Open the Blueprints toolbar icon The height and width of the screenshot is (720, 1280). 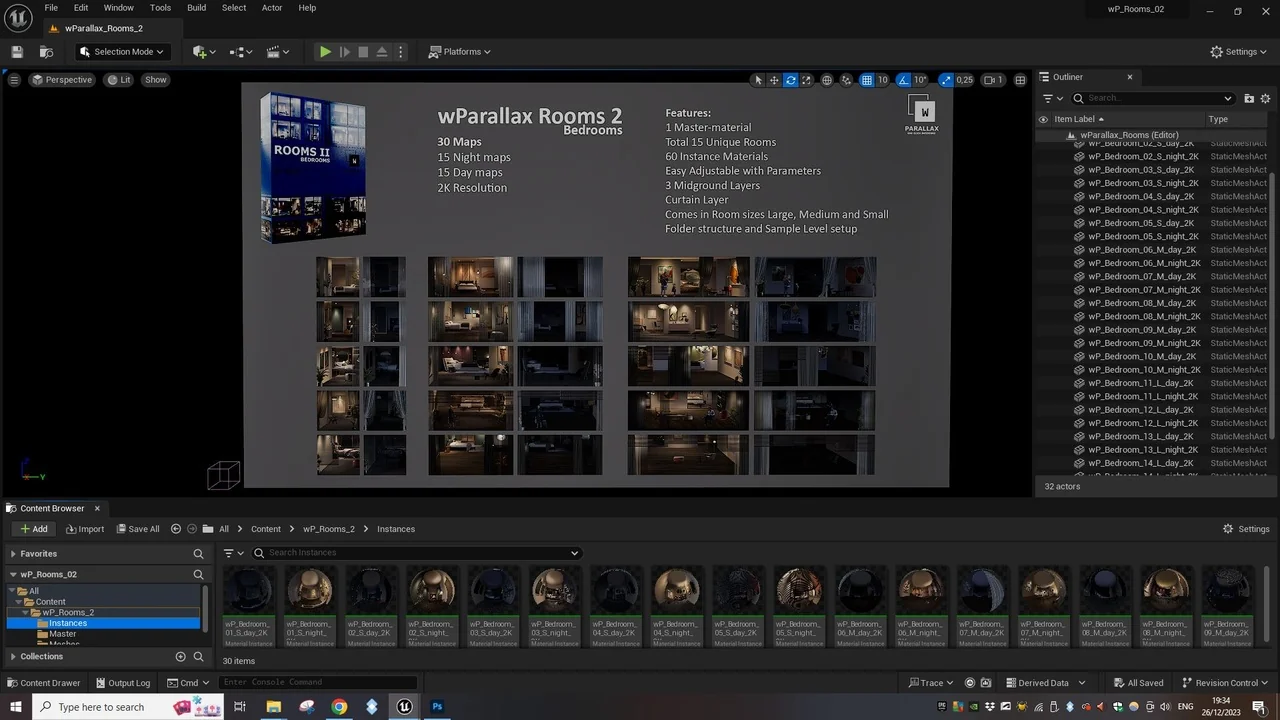click(x=241, y=52)
